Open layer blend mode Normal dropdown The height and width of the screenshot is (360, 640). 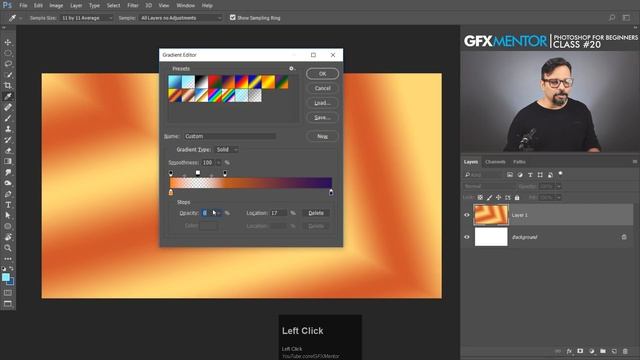pyautogui.click(x=489, y=187)
